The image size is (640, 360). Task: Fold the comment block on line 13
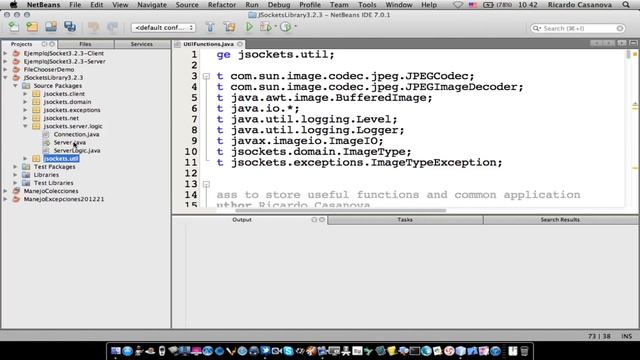(x=207, y=184)
